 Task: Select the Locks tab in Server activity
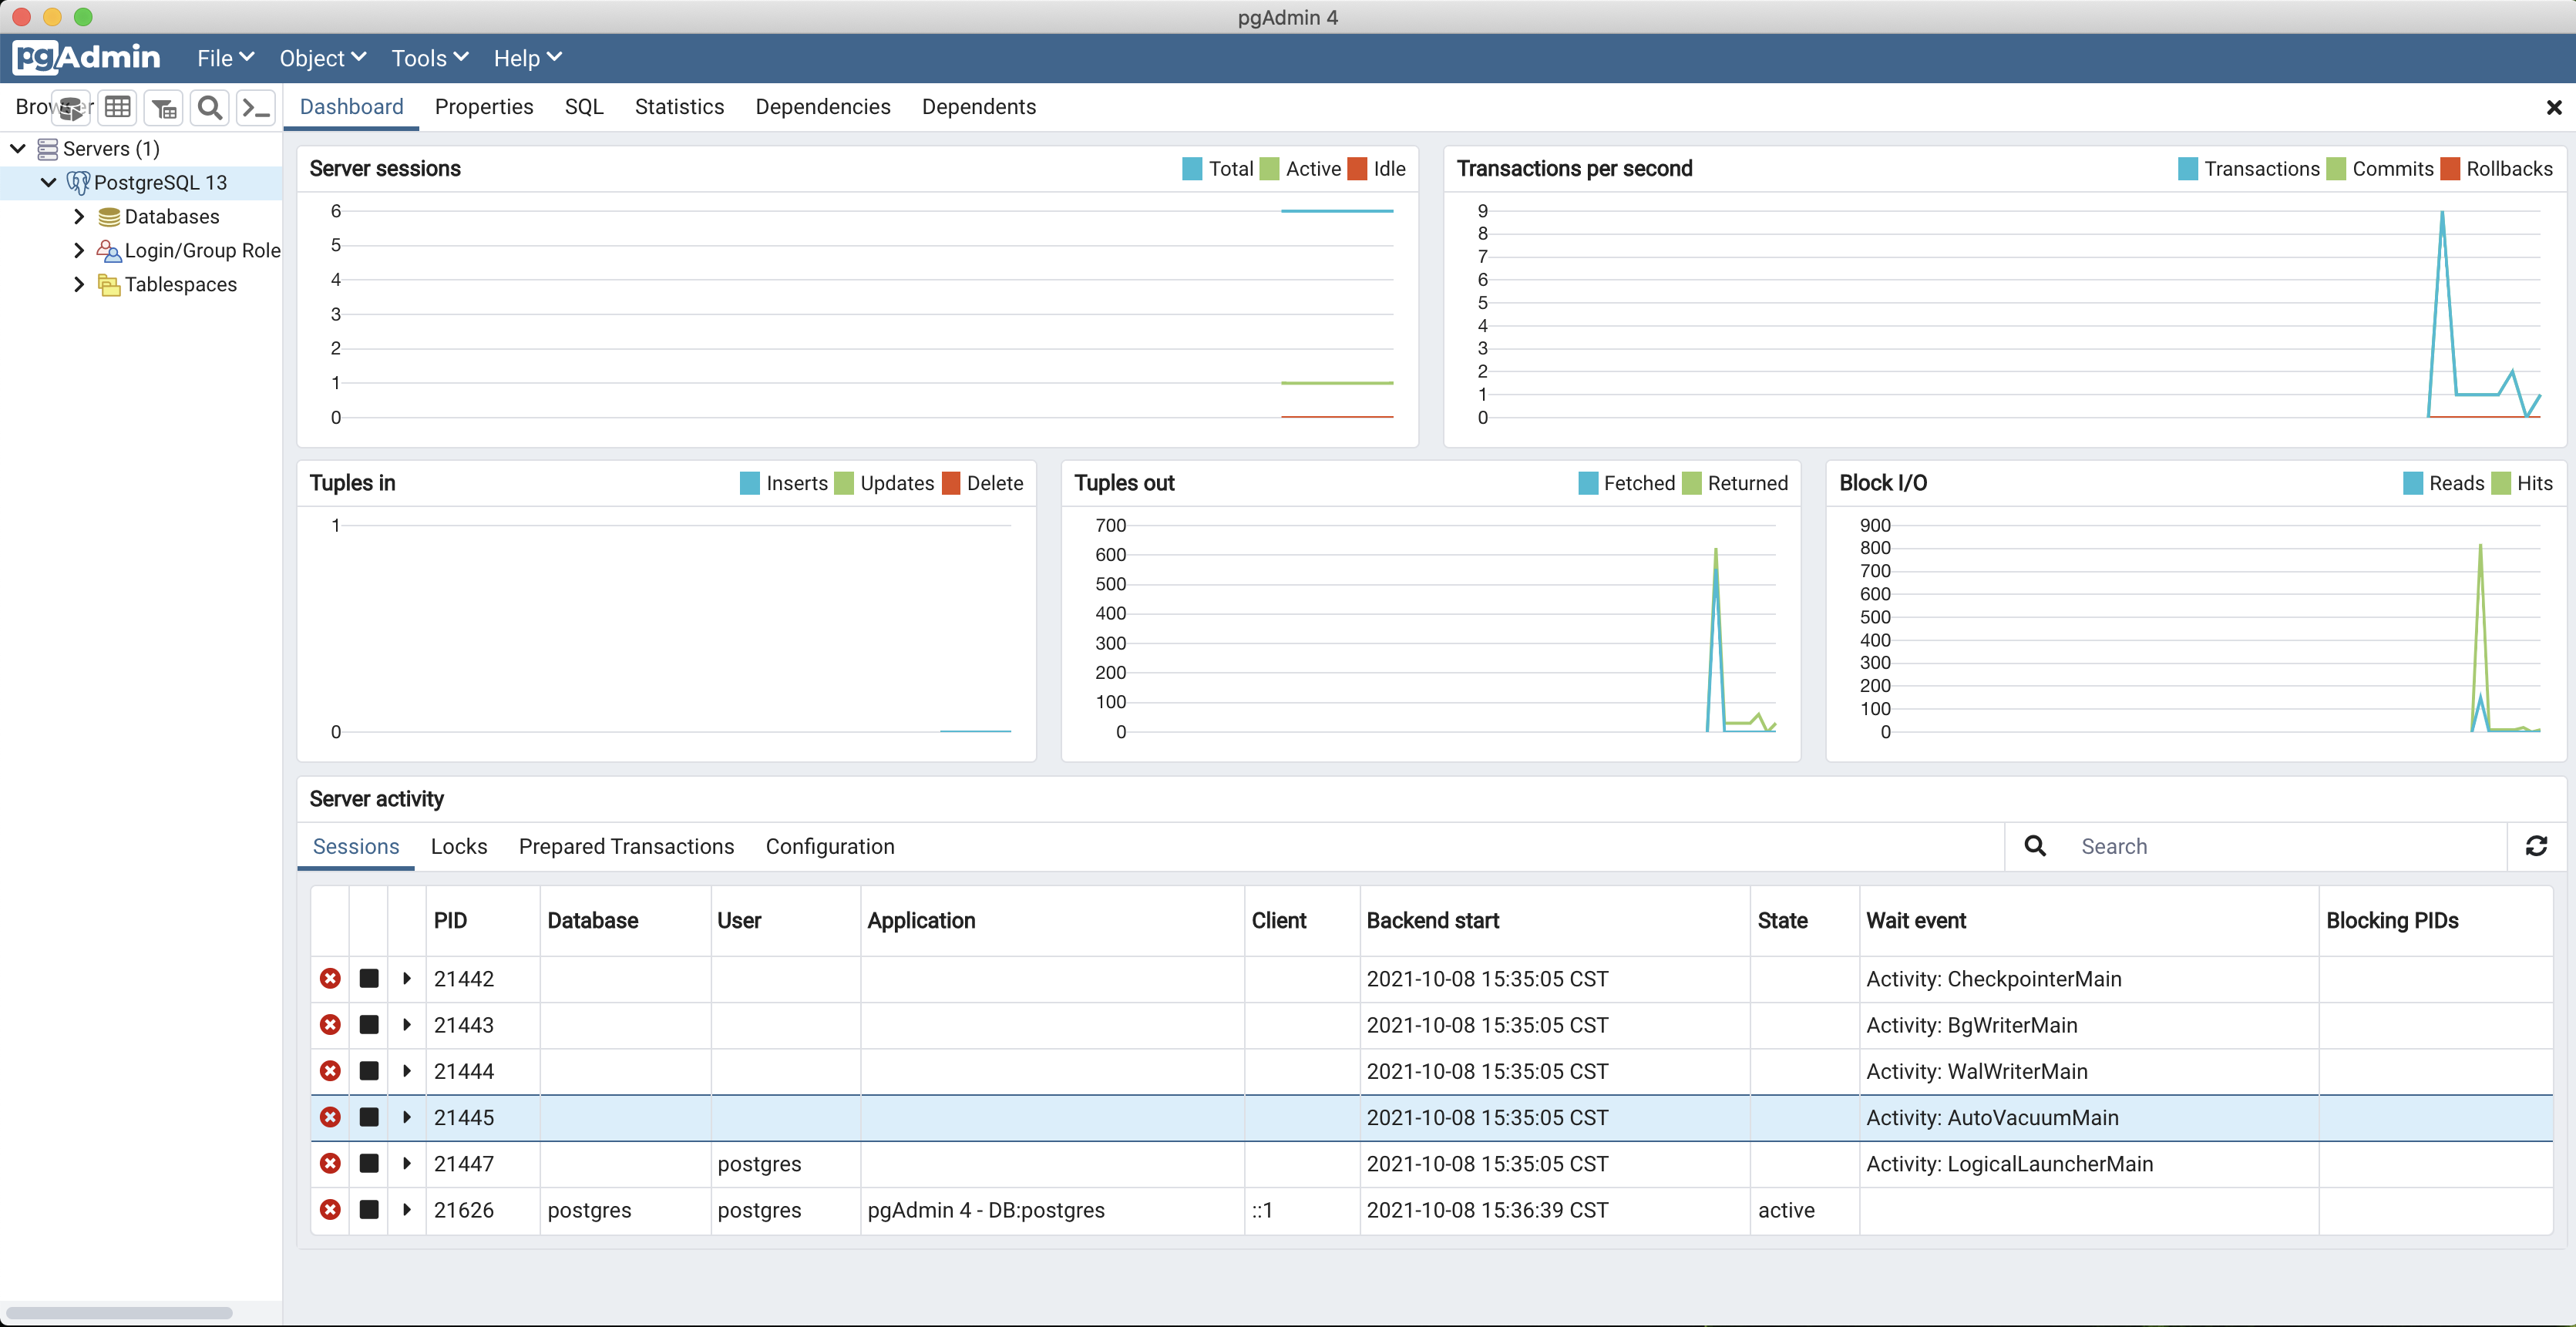(x=457, y=846)
